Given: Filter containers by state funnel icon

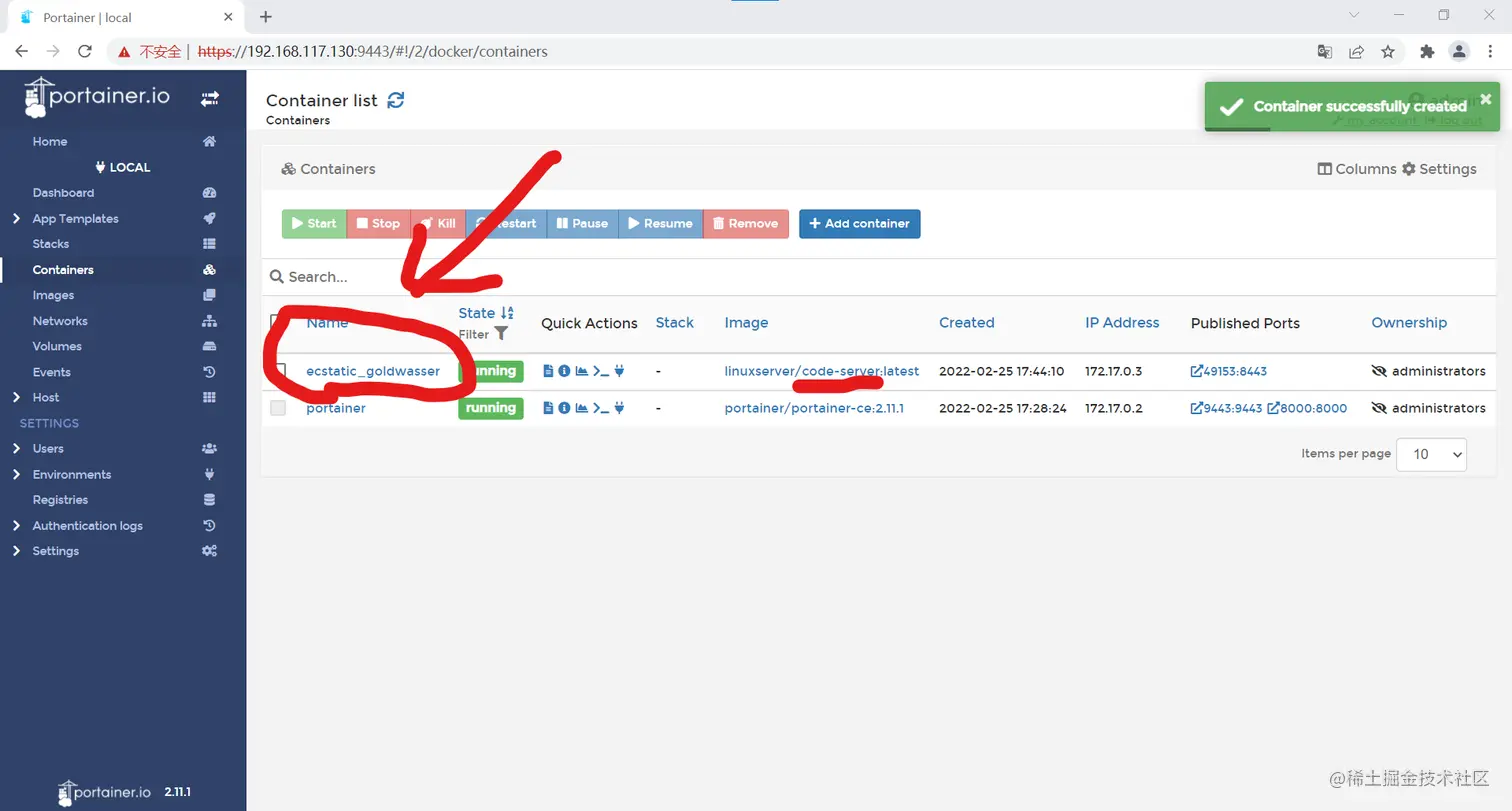Looking at the screenshot, I should [501, 334].
